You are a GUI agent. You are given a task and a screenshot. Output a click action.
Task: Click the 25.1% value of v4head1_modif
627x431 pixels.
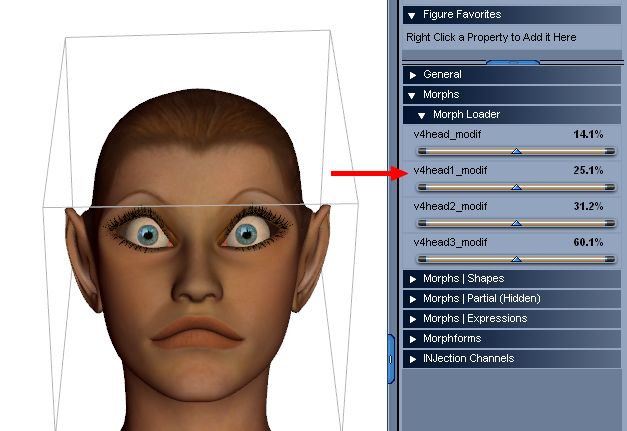coord(588,170)
